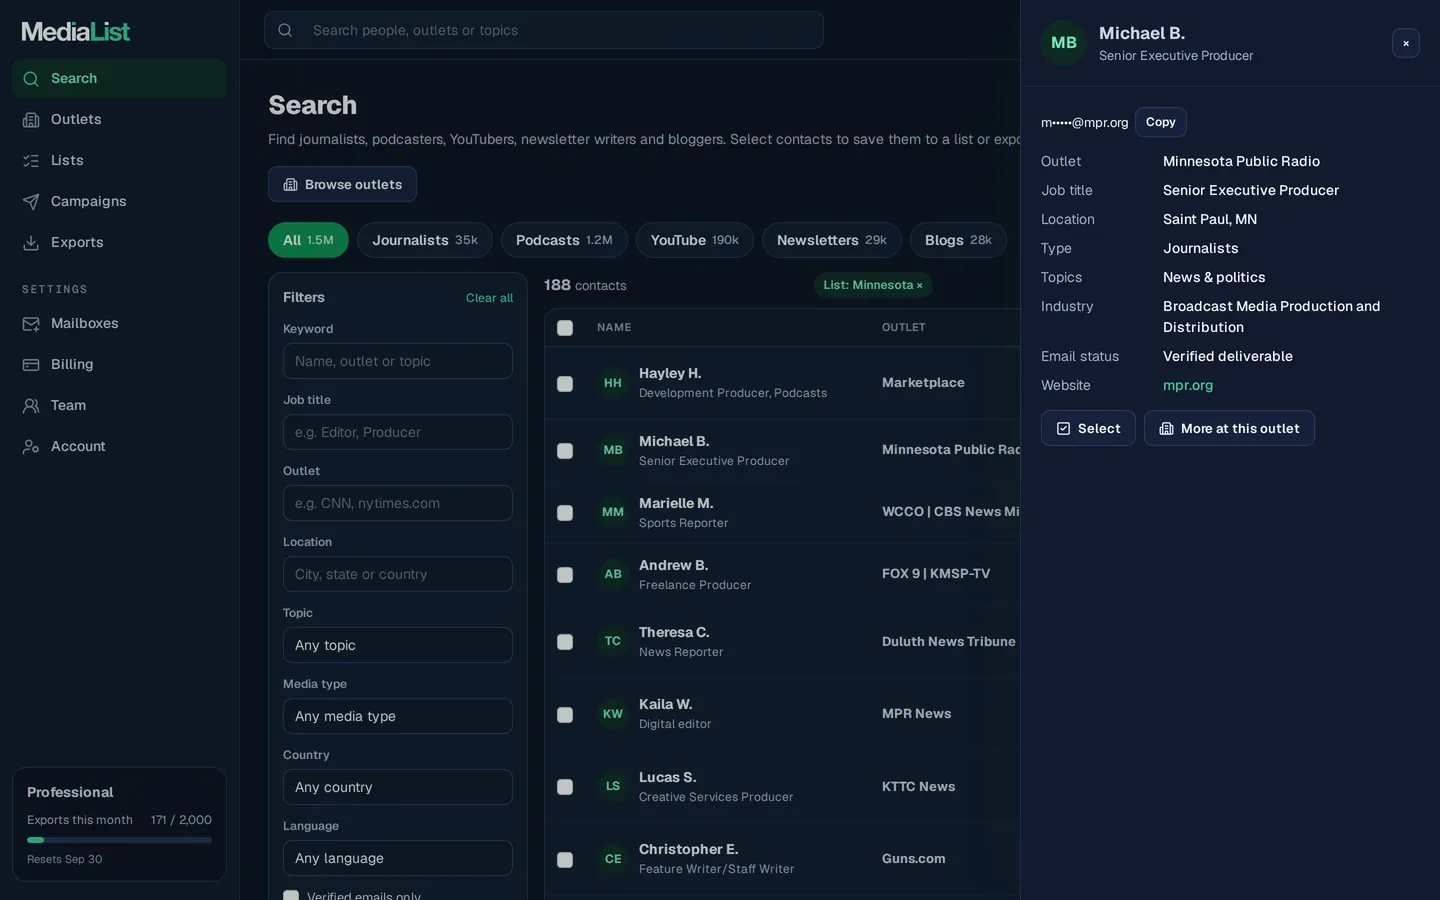This screenshot has width=1440, height=900.
Task: Click the LS avatar for Lucas S.
Action: [x=613, y=786]
